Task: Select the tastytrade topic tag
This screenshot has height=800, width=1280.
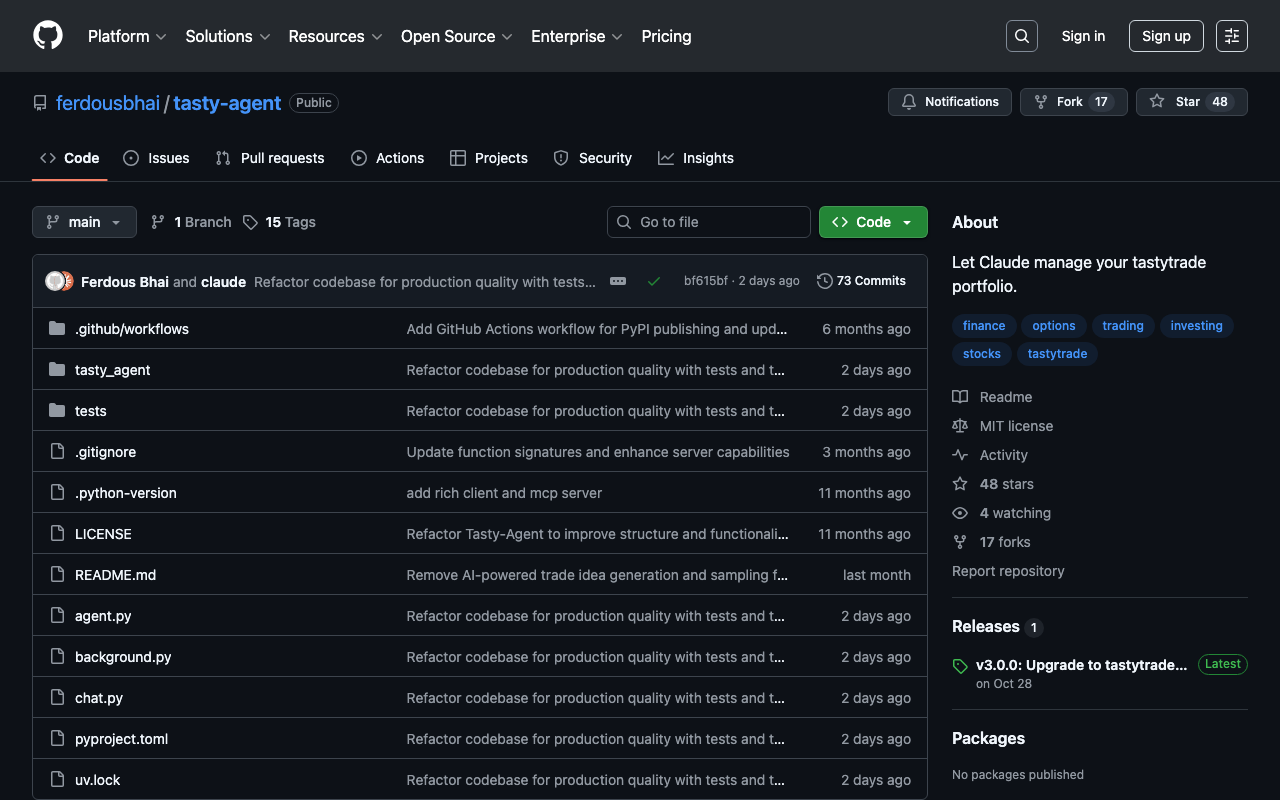Action: point(1057,354)
